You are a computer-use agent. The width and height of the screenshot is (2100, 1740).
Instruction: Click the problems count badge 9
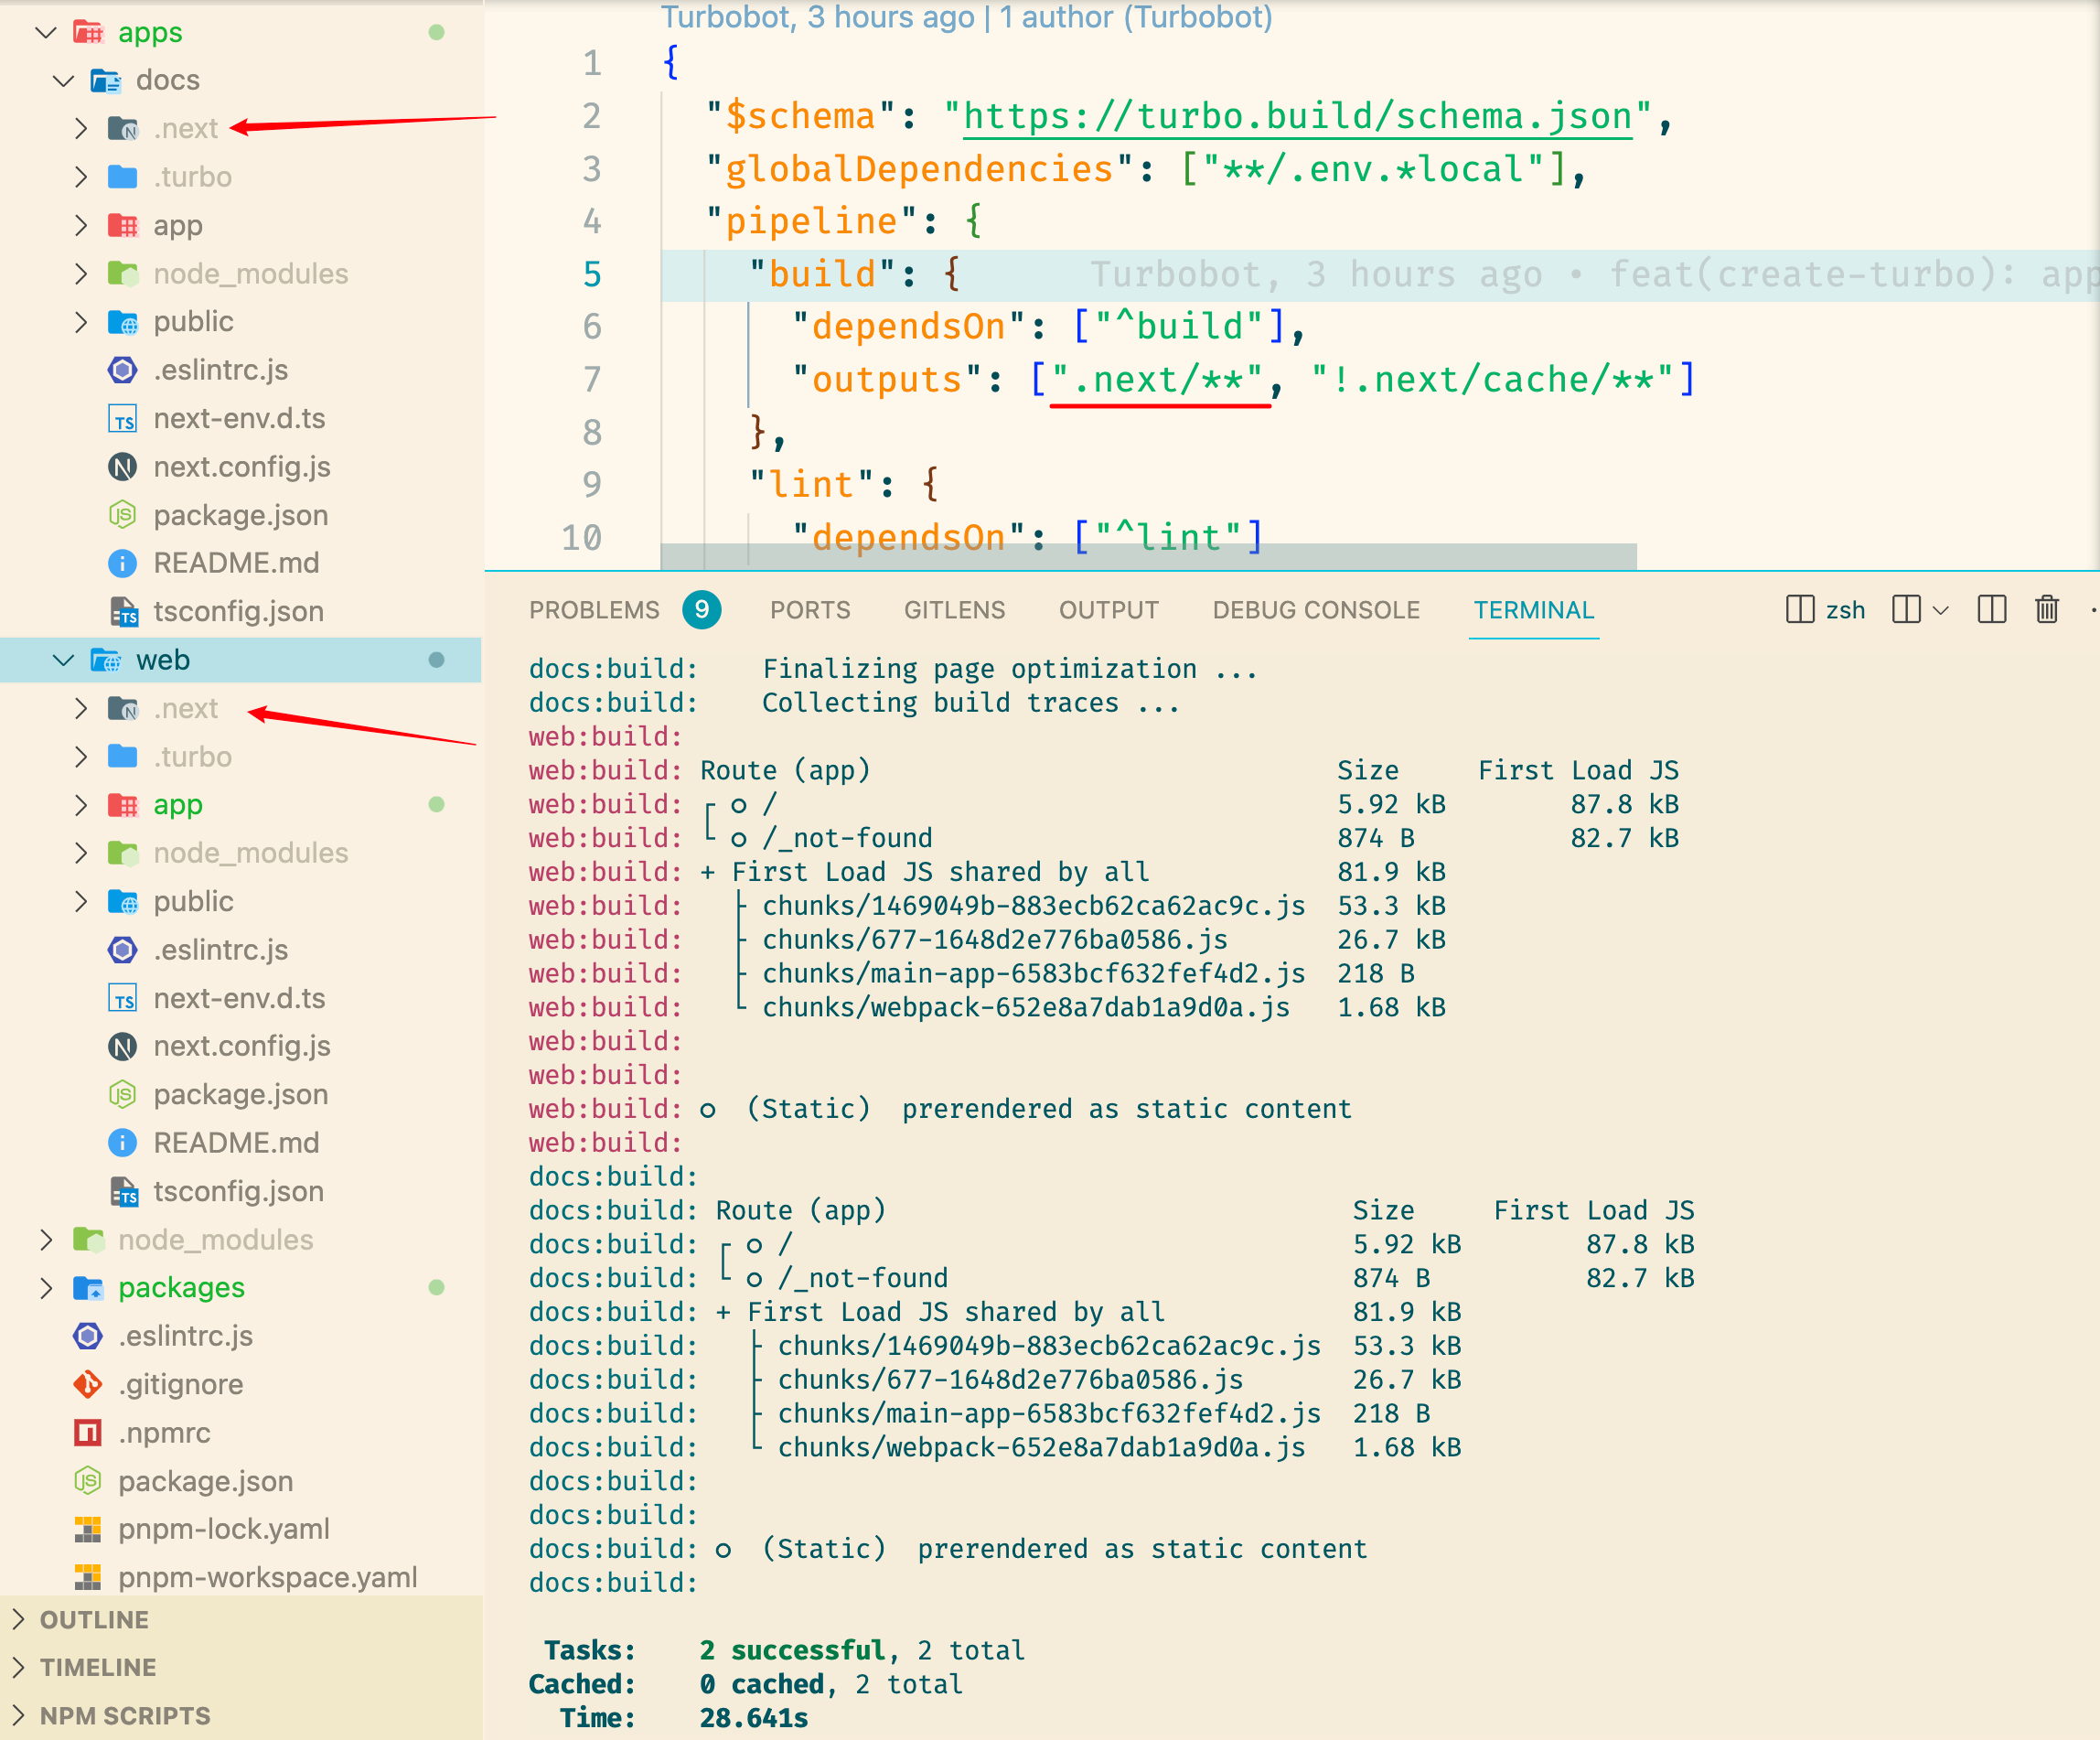(x=702, y=609)
